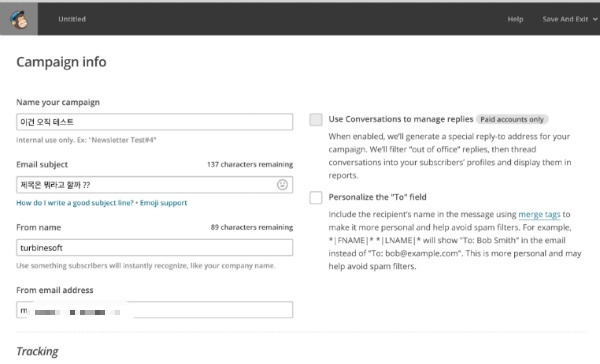Screen dimensions: 600x364
Task: Open the emoji picker smiley icon
Action: (x=282, y=185)
